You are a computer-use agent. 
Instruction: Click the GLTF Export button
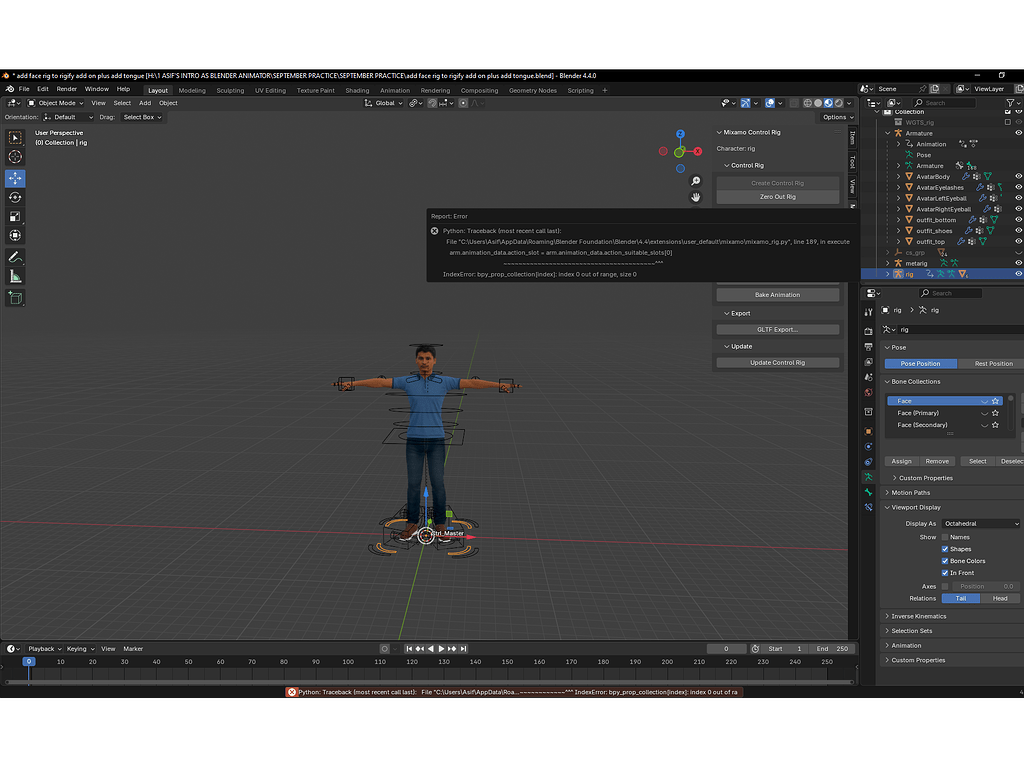coord(778,329)
